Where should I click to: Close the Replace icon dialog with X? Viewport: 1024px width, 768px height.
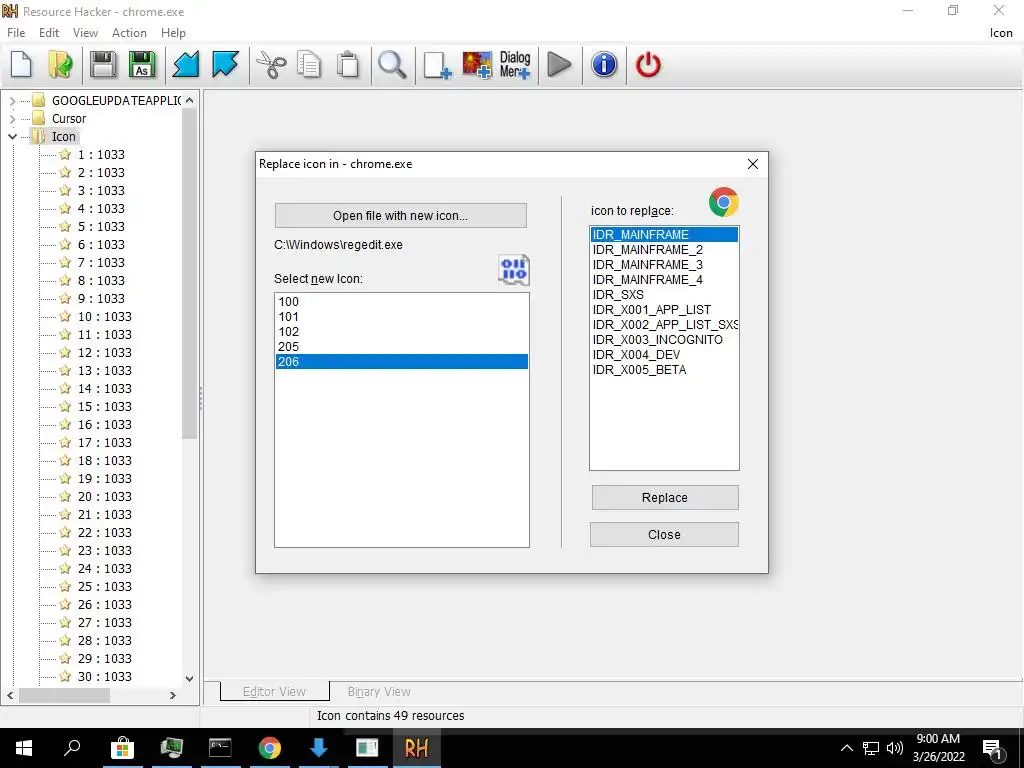coord(753,165)
